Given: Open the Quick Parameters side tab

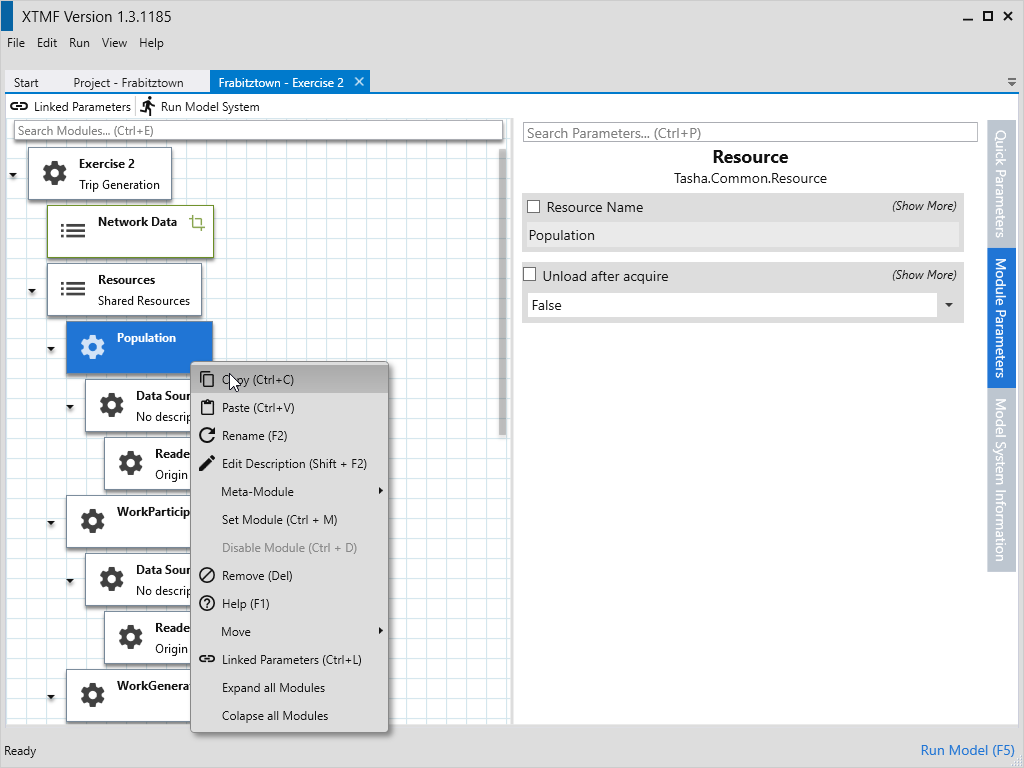Looking at the screenshot, I should [1001, 181].
